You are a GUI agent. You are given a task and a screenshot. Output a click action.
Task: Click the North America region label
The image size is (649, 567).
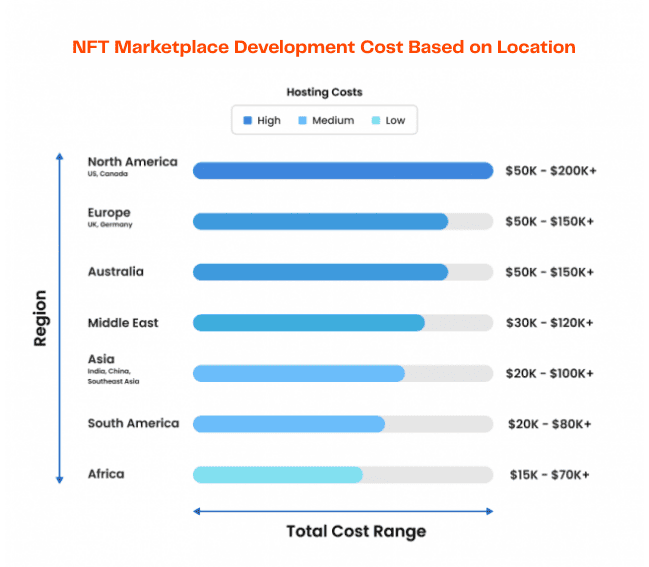point(132,162)
